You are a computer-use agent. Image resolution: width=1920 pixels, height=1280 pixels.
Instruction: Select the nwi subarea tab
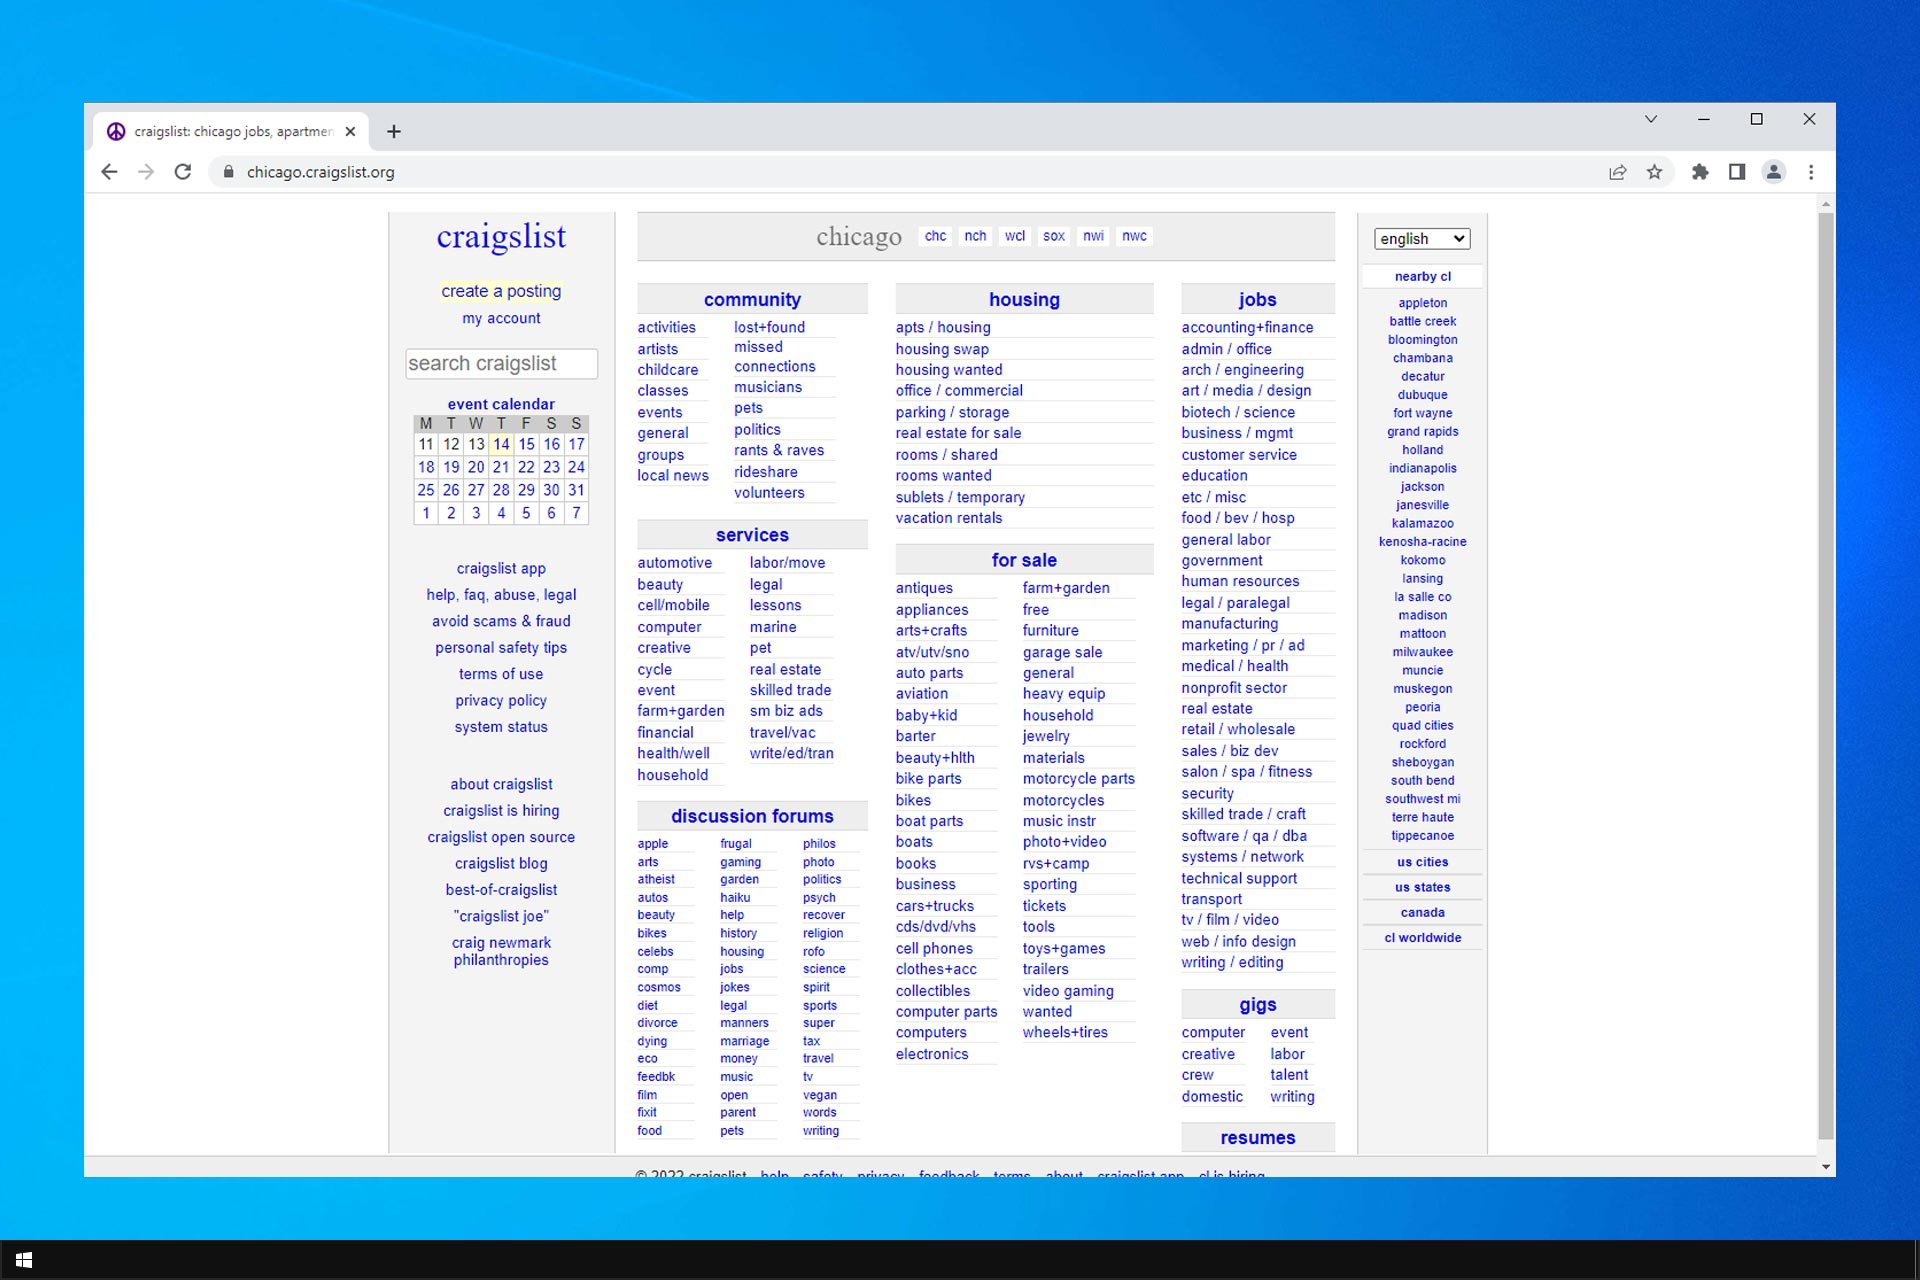tap(1094, 236)
